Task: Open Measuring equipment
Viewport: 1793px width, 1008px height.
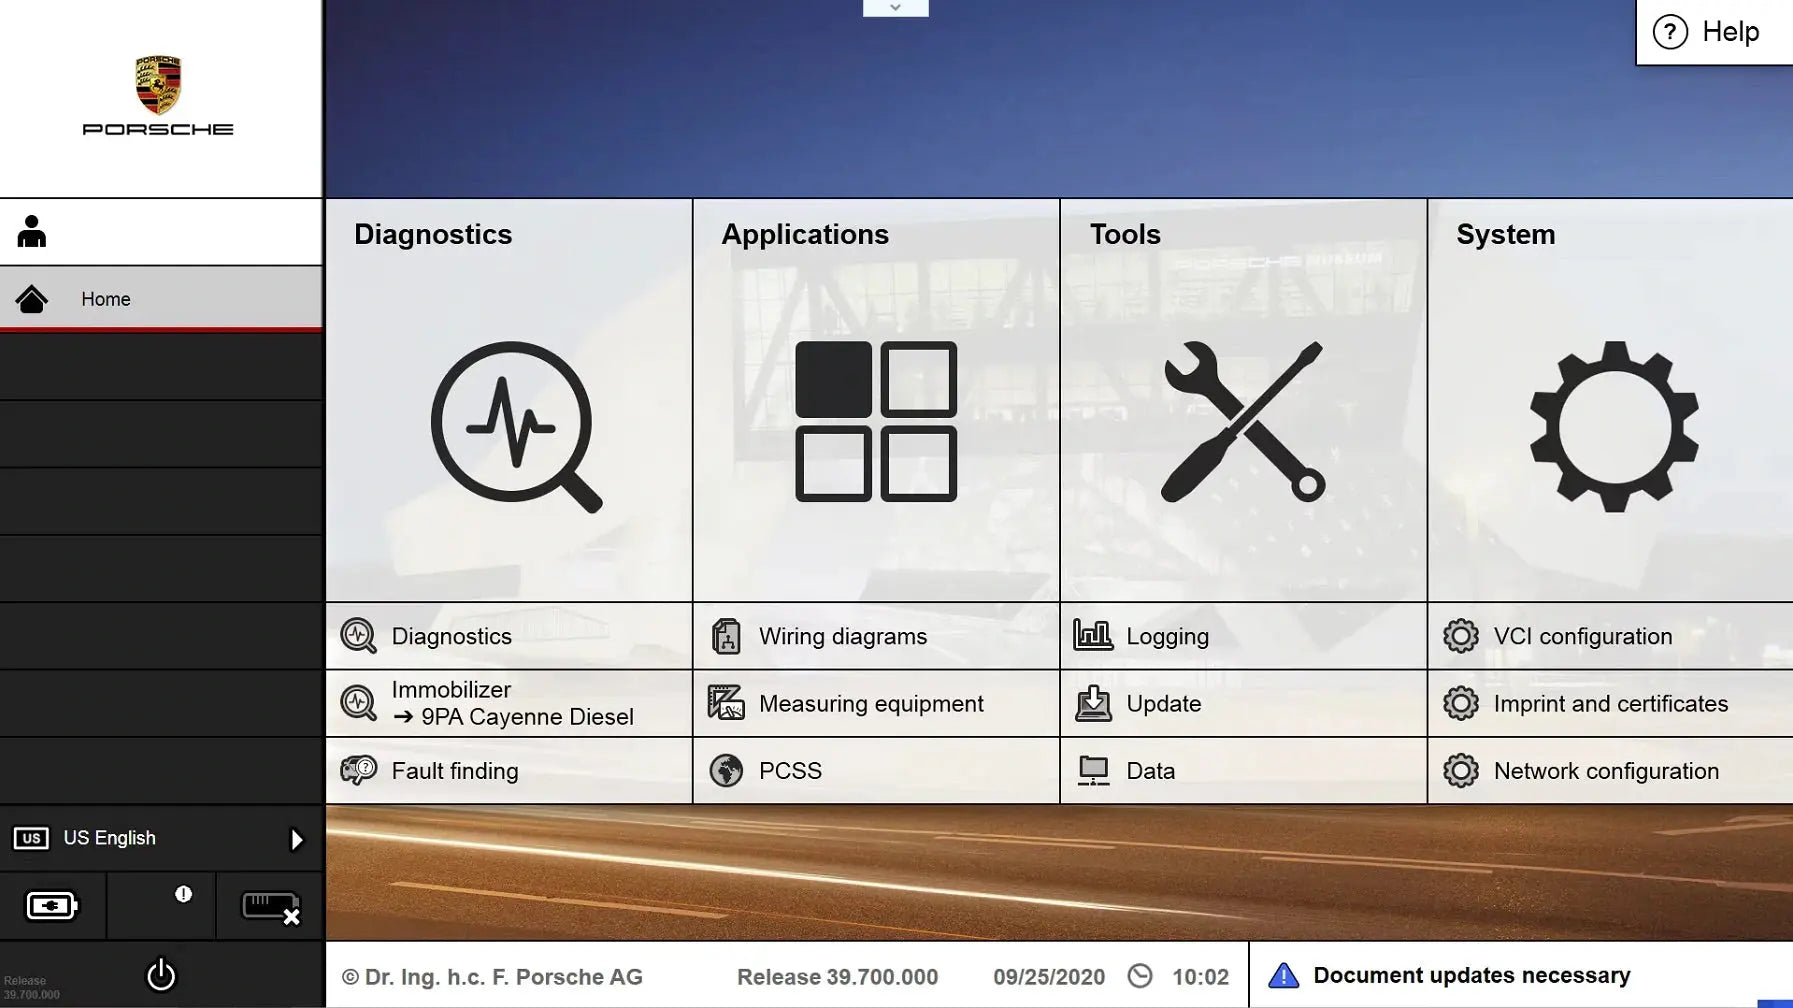Action: (871, 703)
